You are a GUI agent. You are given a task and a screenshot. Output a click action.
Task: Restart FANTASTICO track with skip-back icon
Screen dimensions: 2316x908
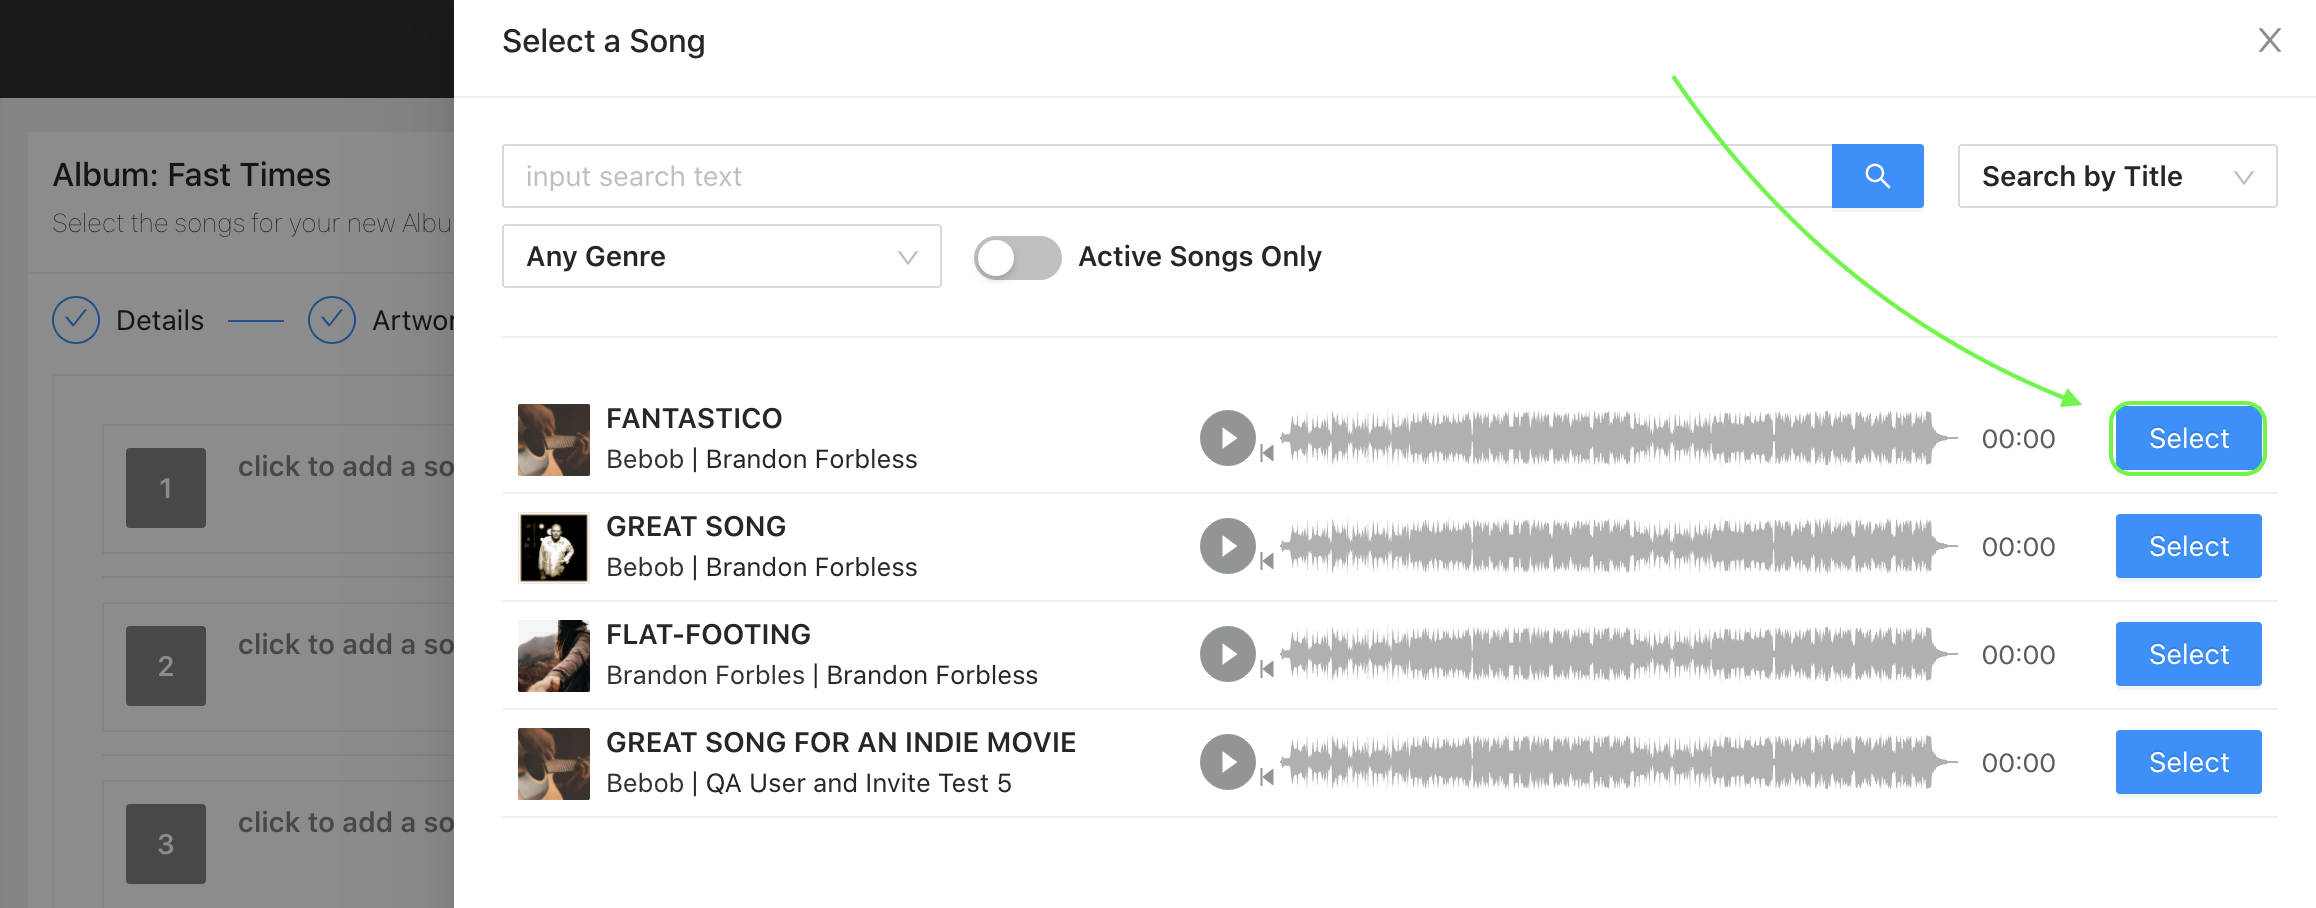(x=1267, y=453)
